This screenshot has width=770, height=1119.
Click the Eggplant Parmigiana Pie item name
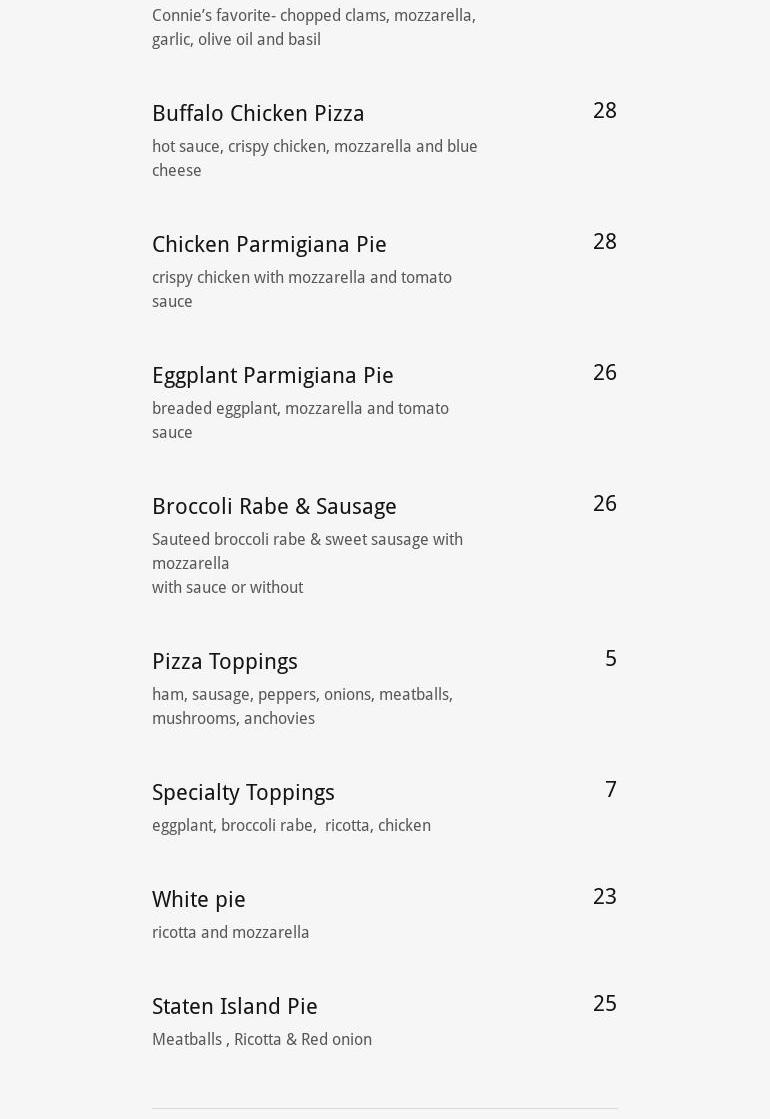click(x=273, y=375)
